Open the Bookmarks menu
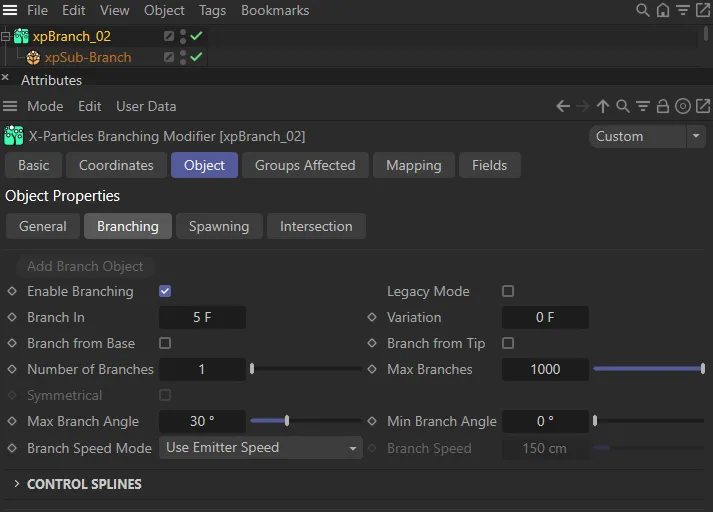 (x=275, y=10)
